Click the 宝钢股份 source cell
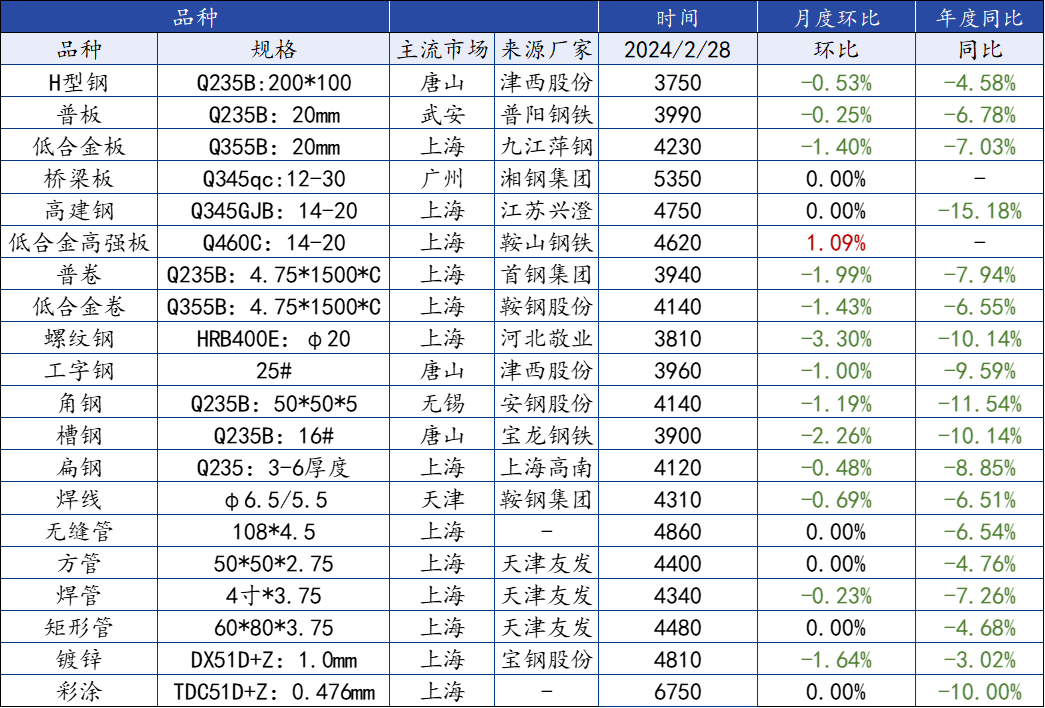The image size is (1045, 708). (546, 659)
